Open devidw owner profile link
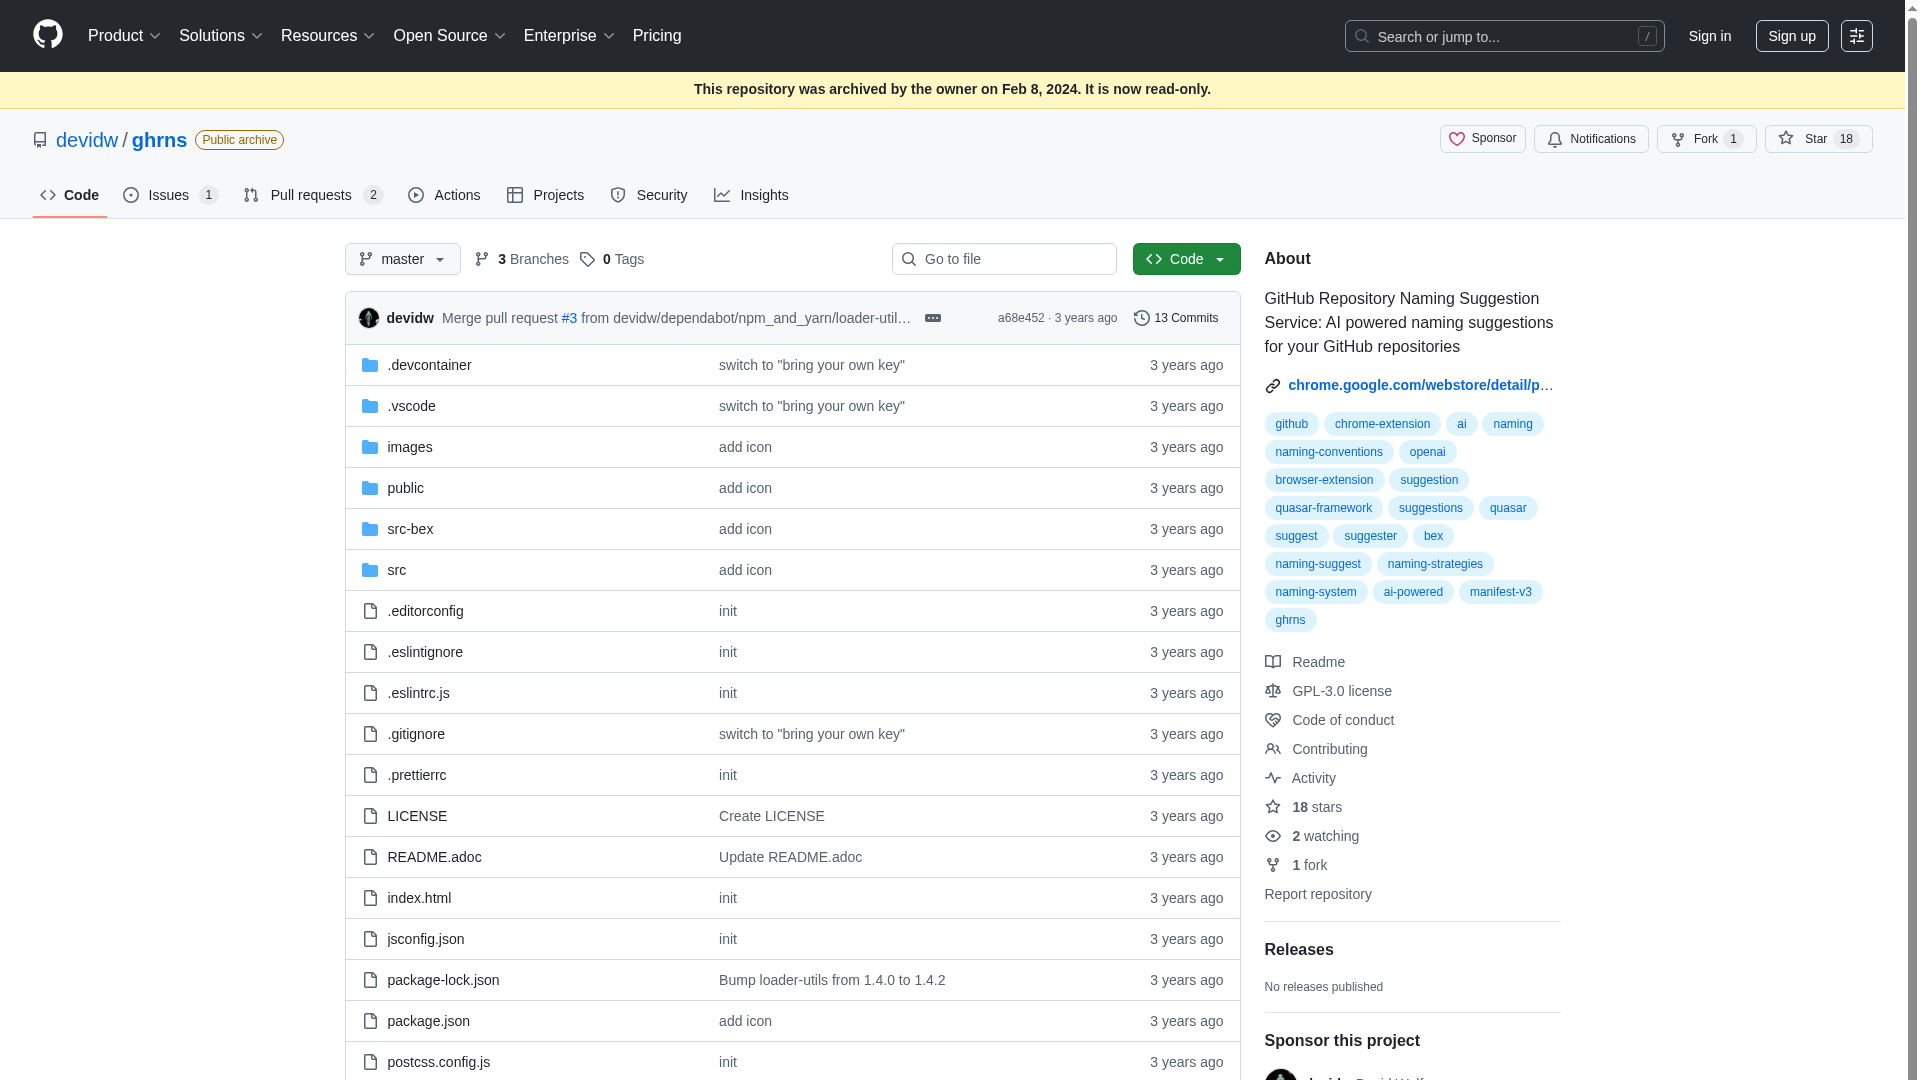 87,140
